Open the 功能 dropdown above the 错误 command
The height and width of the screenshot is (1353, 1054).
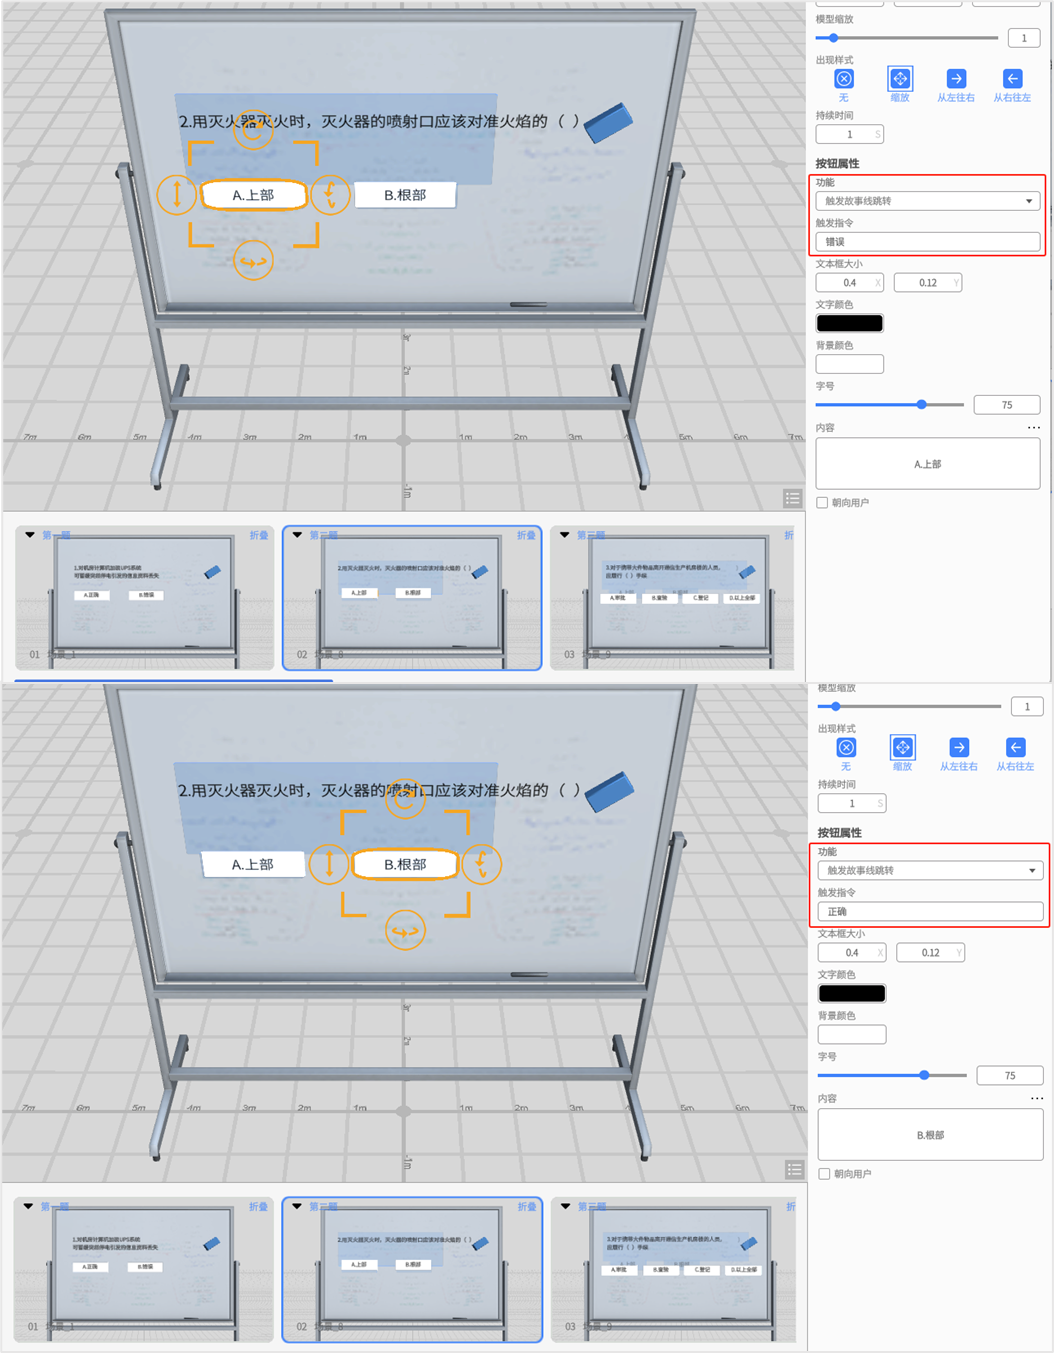pos(928,201)
